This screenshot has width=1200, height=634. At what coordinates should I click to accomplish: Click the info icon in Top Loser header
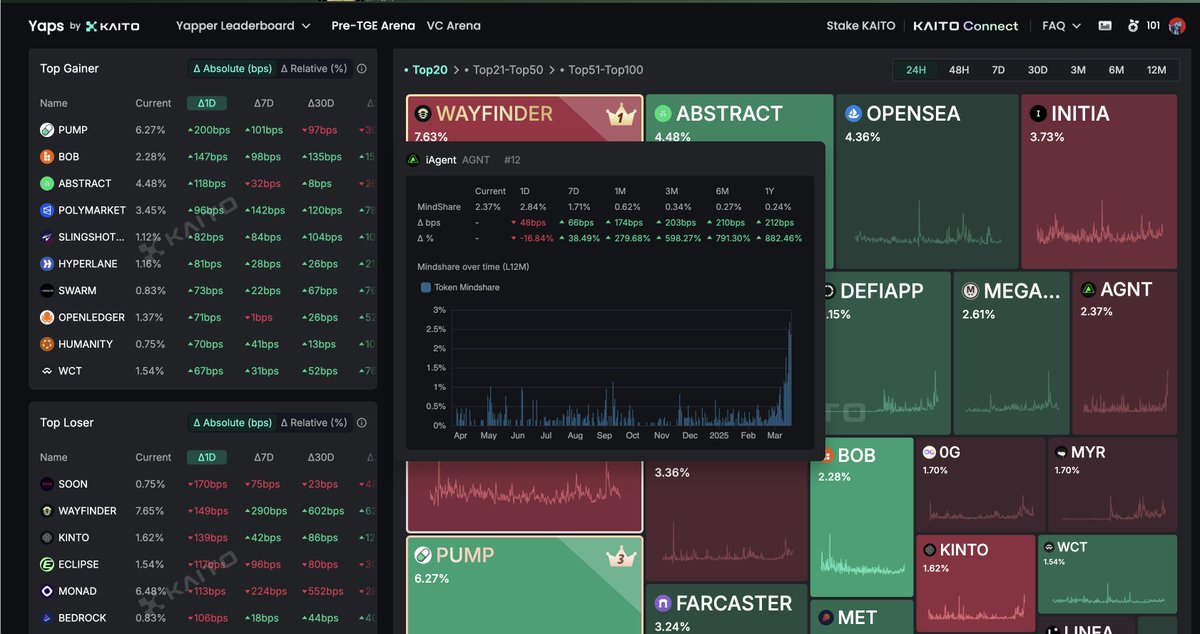click(362, 423)
